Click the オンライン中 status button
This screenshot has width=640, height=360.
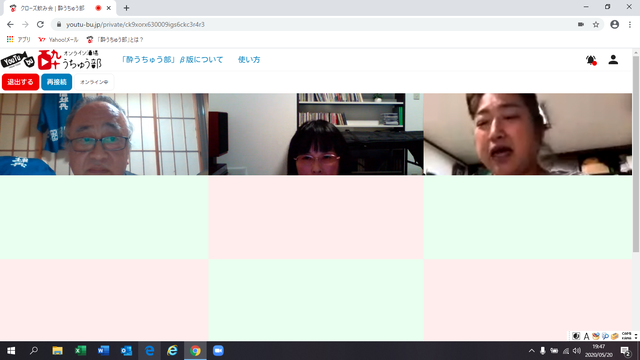click(x=94, y=82)
